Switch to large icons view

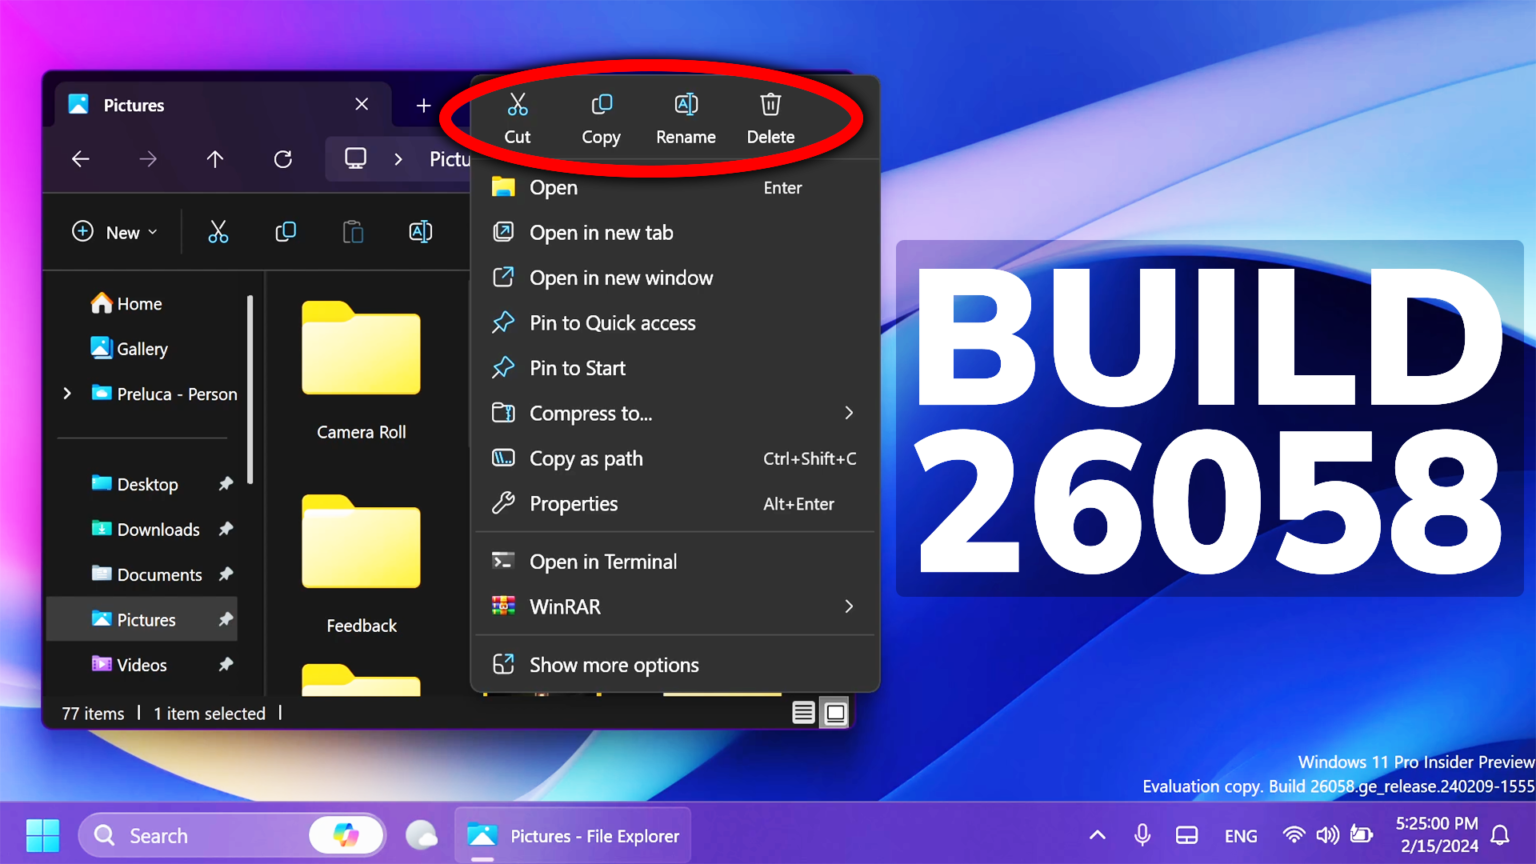pyautogui.click(x=834, y=712)
